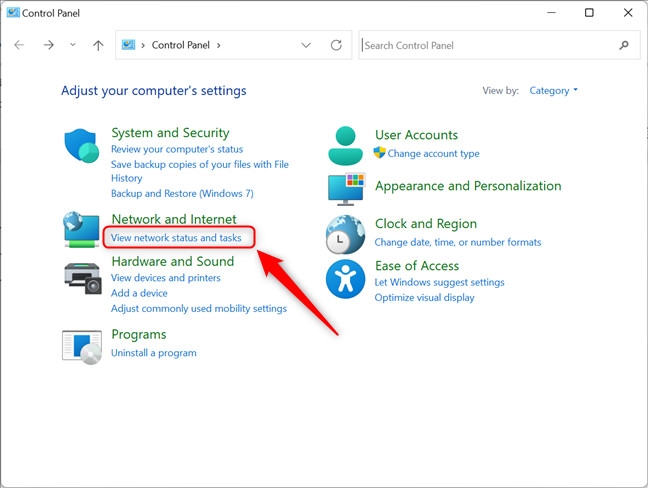Click Uninstall a program
This screenshot has height=488, width=648.
tap(154, 353)
